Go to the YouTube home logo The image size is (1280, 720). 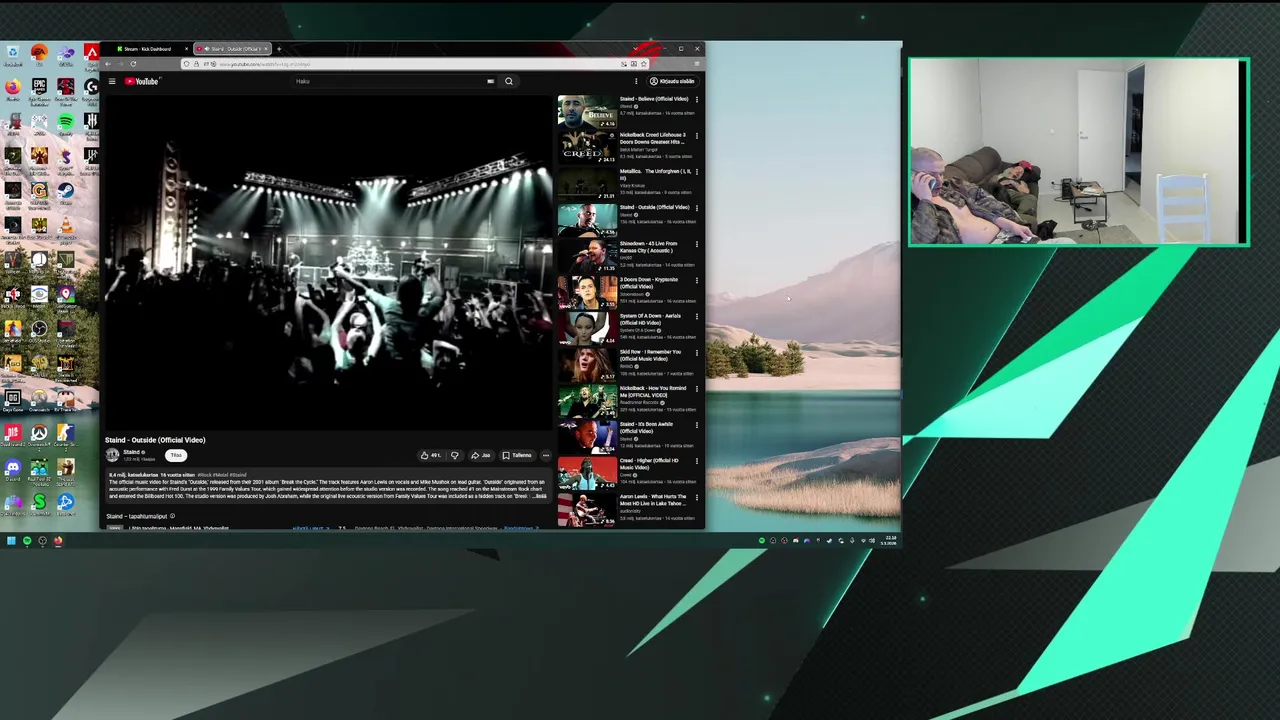142,81
